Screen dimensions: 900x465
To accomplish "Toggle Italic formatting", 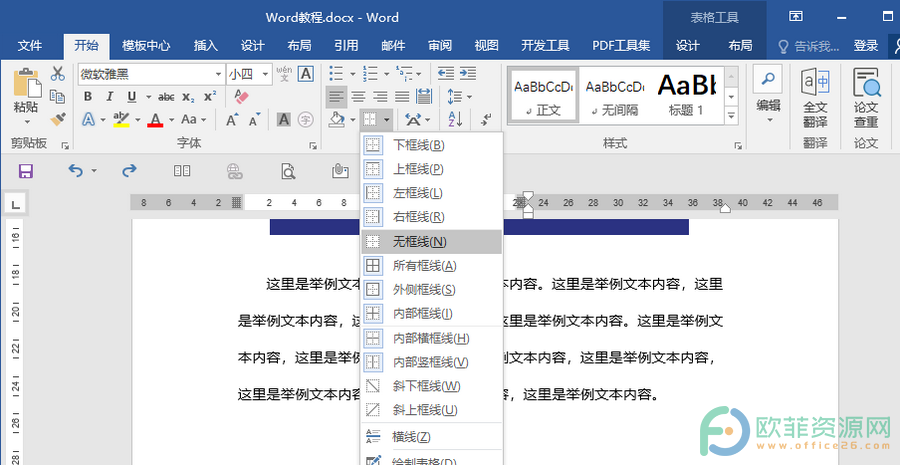I will [110, 96].
